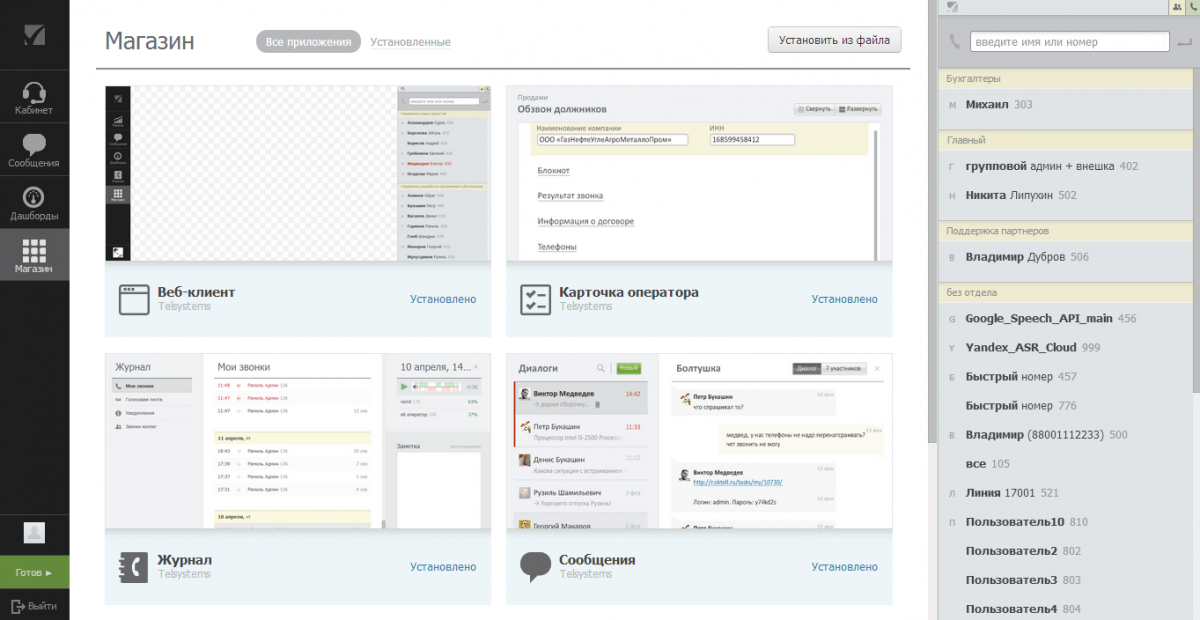The width and height of the screenshot is (1200, 620).
Task: Select the Все приложения tab
Action: coord(309,42)
